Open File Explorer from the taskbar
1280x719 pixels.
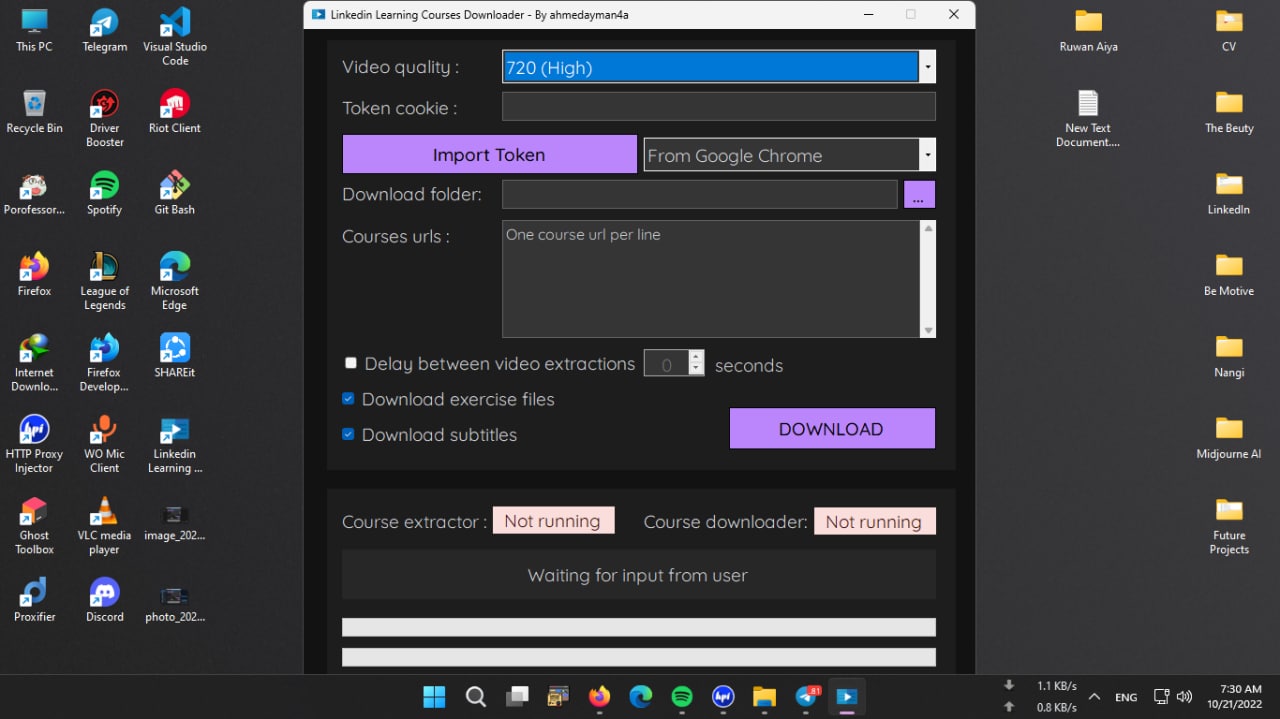(x=764, y=696)
